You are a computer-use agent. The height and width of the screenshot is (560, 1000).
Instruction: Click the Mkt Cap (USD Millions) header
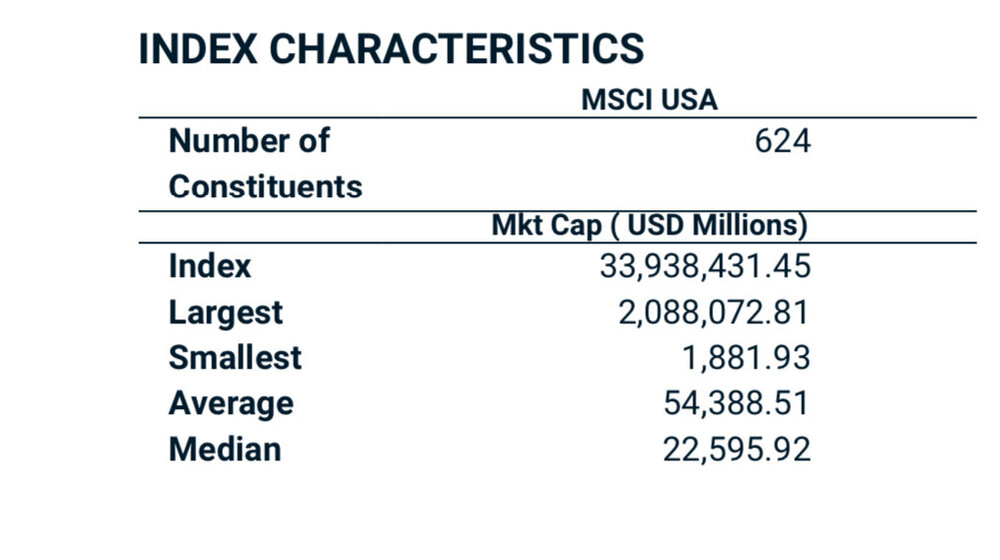(649, 226)
